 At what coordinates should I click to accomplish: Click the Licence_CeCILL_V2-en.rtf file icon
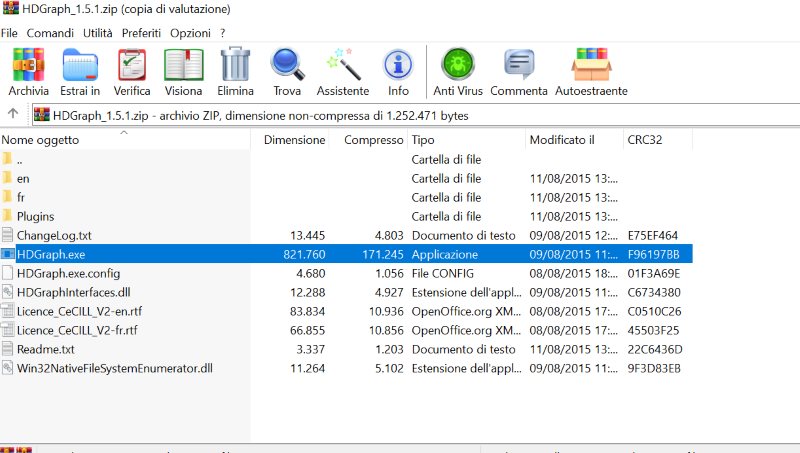click(7, 311)
